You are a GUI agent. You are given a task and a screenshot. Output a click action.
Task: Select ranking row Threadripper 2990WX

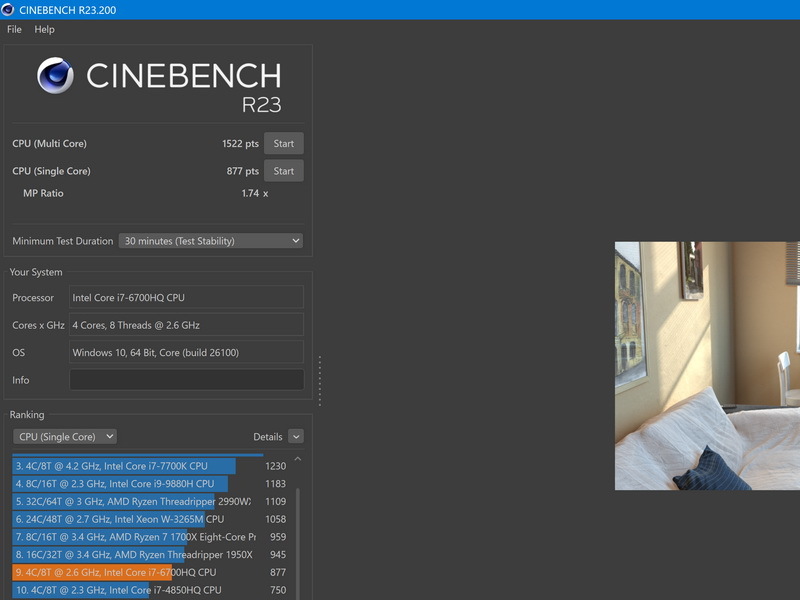pyautogui.click(x=150, y=502)
